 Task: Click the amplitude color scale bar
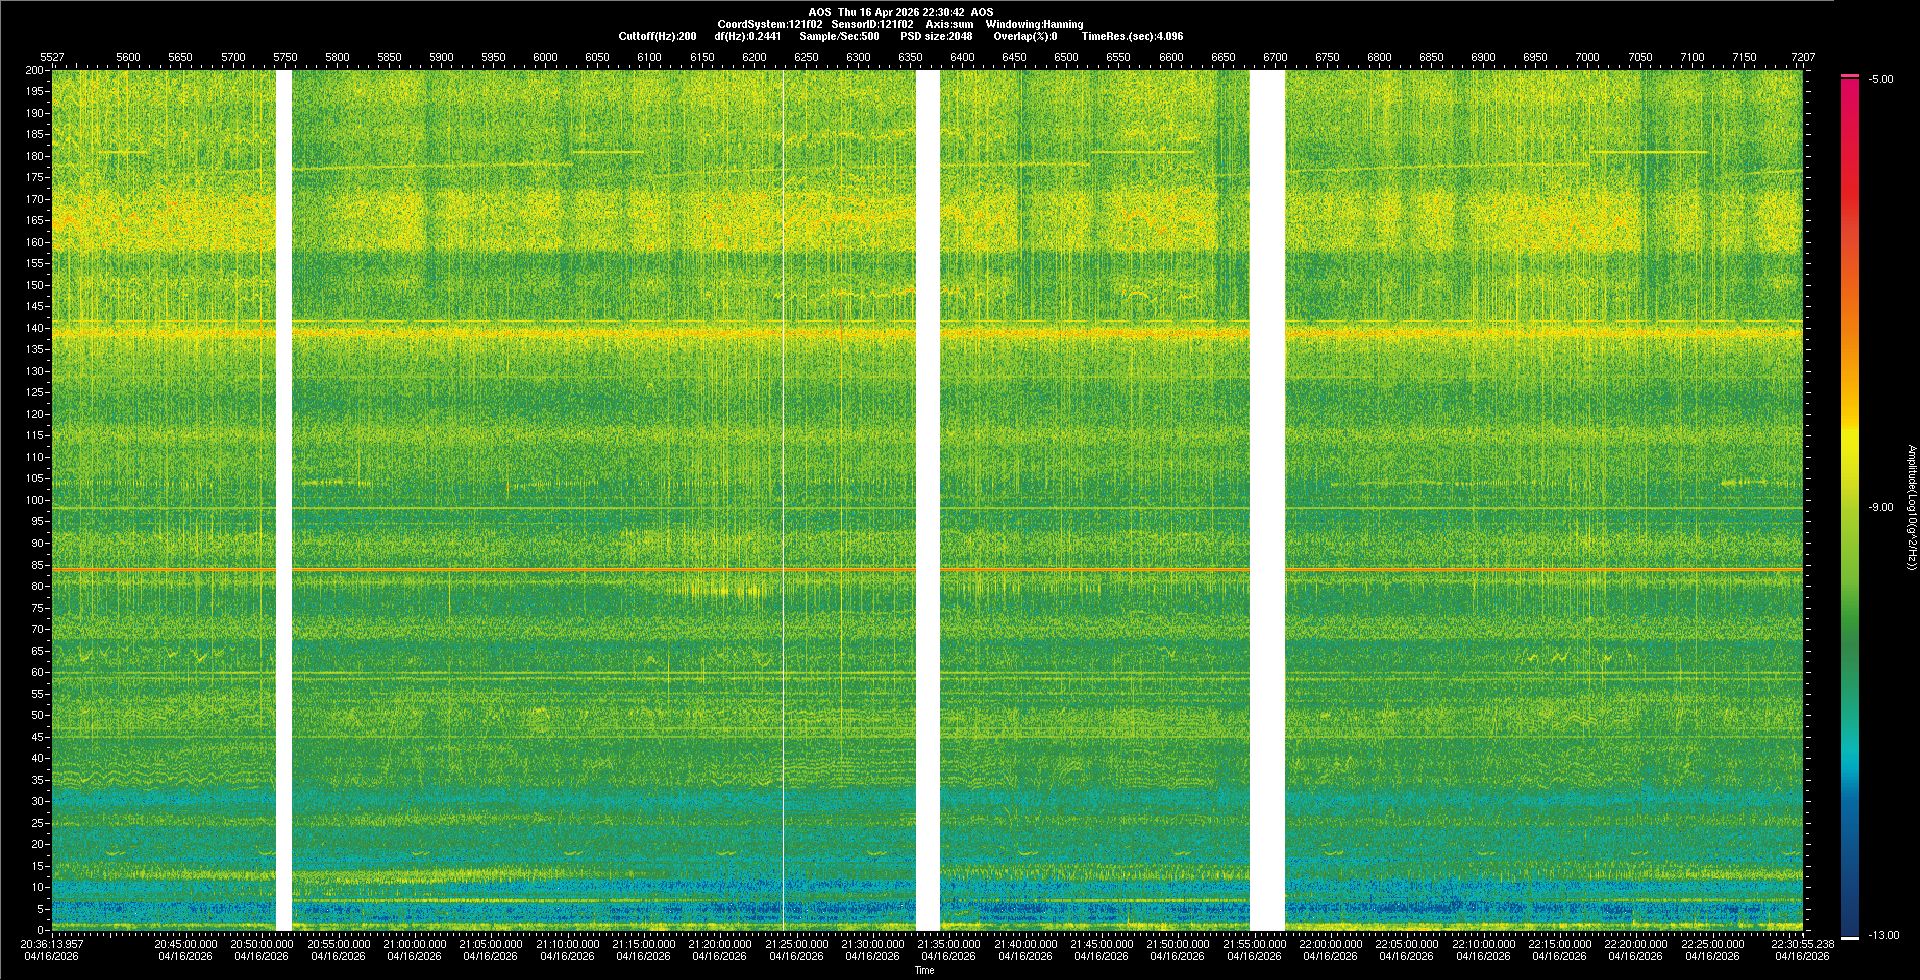click(1850, 507)
